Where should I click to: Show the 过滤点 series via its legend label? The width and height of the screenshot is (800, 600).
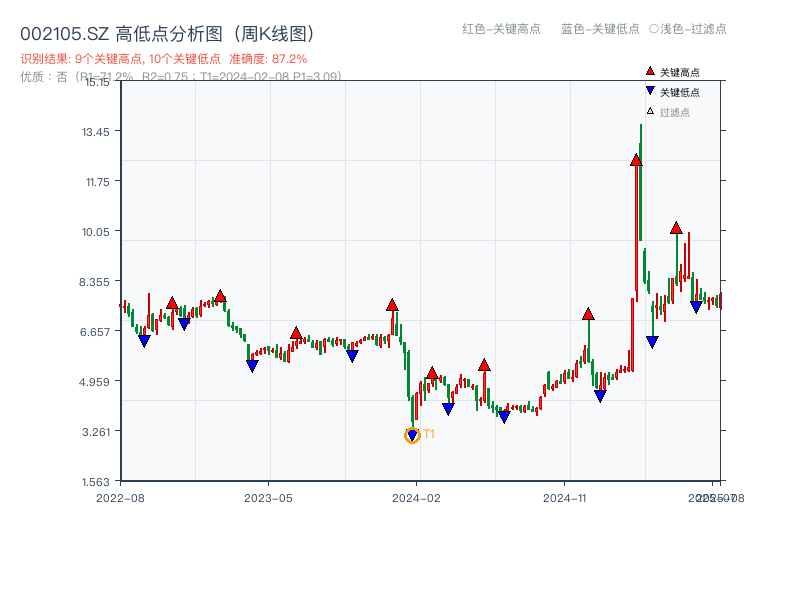(x=675, y=112)
